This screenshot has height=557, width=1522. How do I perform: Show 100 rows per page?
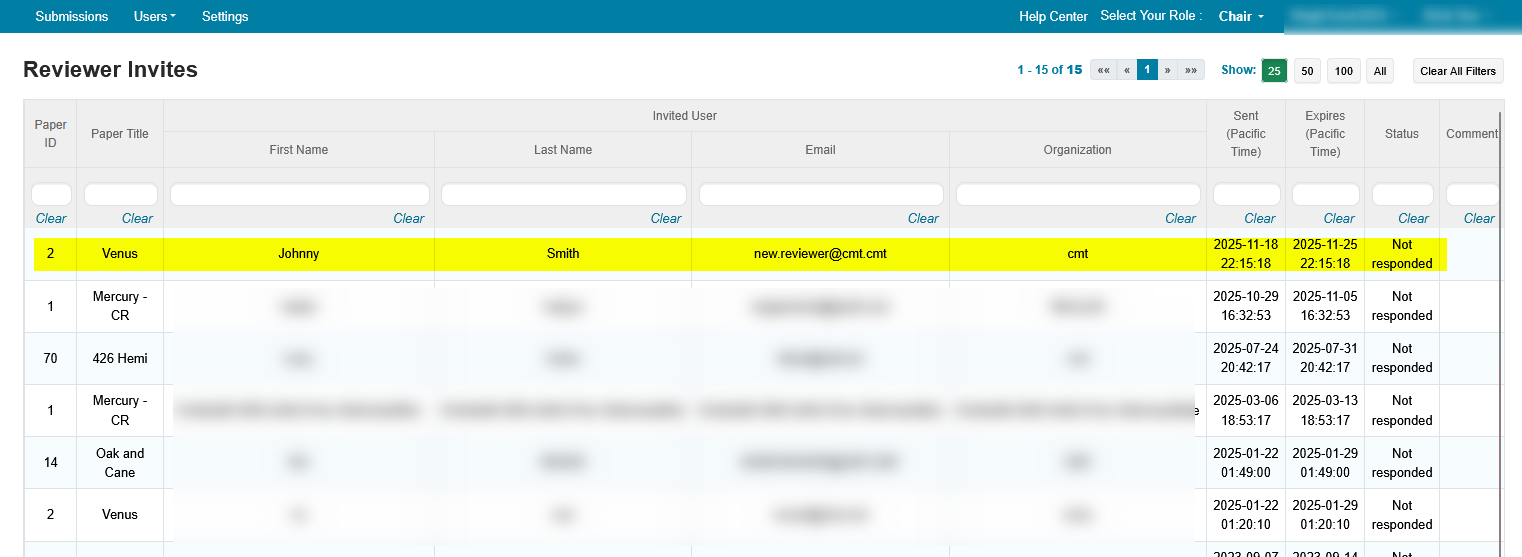[1344, 71]
